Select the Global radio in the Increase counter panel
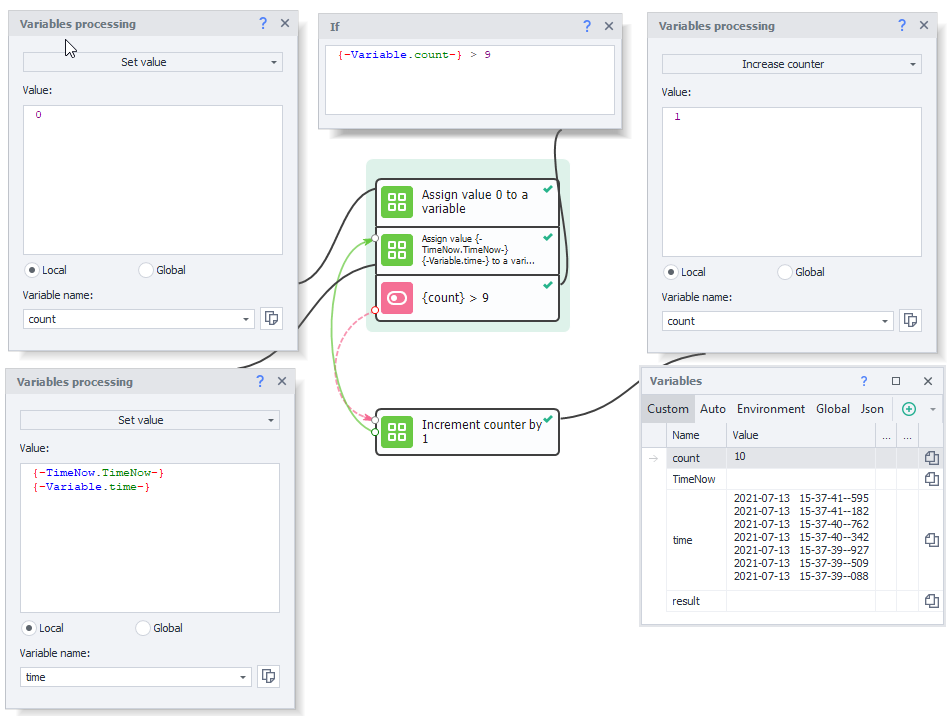Image resolution: width=952 pixels, height=716 pixels. (x=785, y=272)
